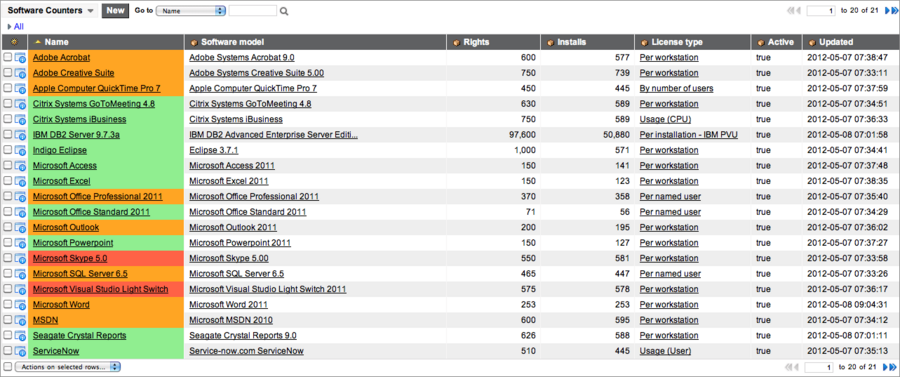
Task: Open the Go to field dropdown
Action: tap(191, 11)
